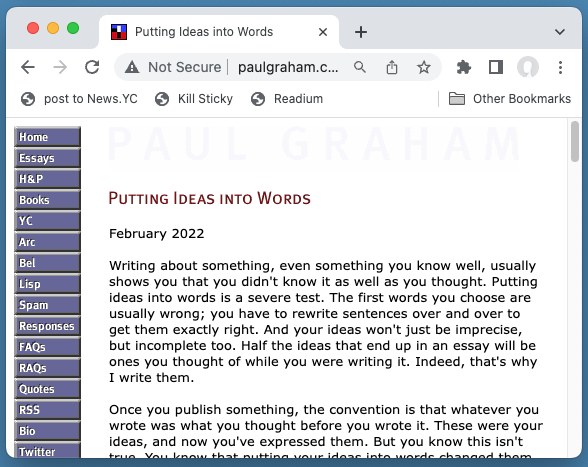Click the green window zoom button
This screenshot has height=467, width=588.
coord(73,28)
